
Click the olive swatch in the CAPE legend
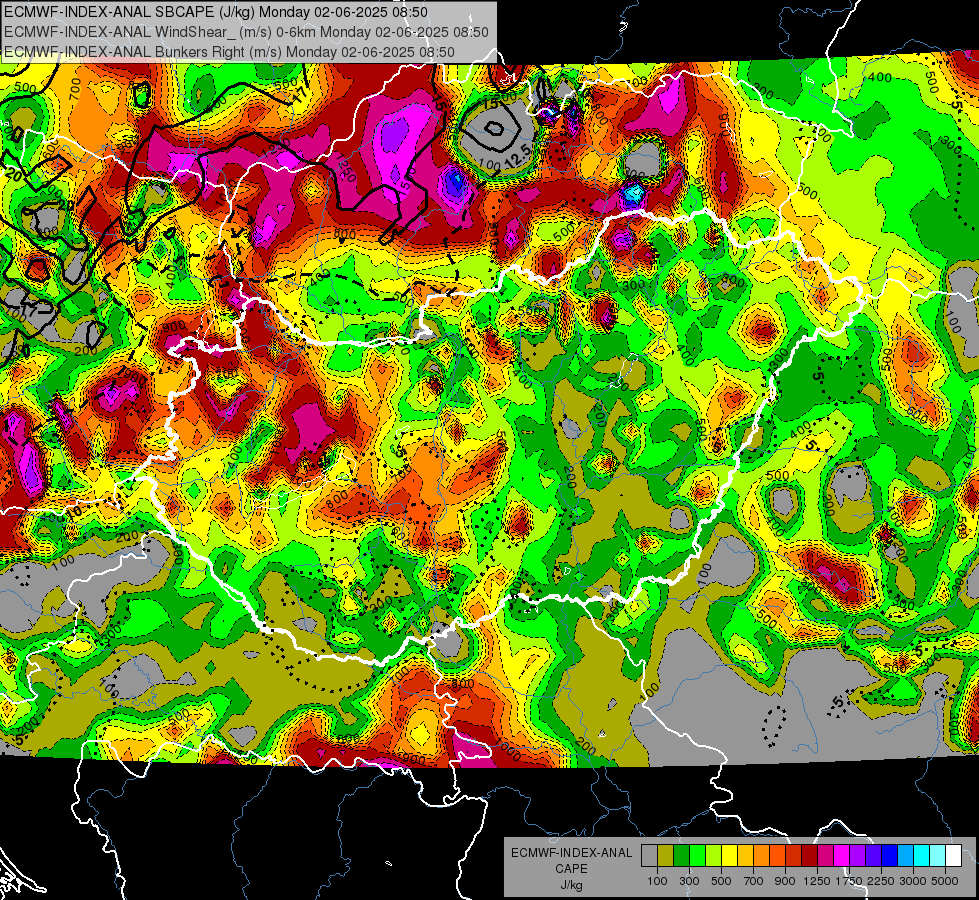click(x=666, y=856)
